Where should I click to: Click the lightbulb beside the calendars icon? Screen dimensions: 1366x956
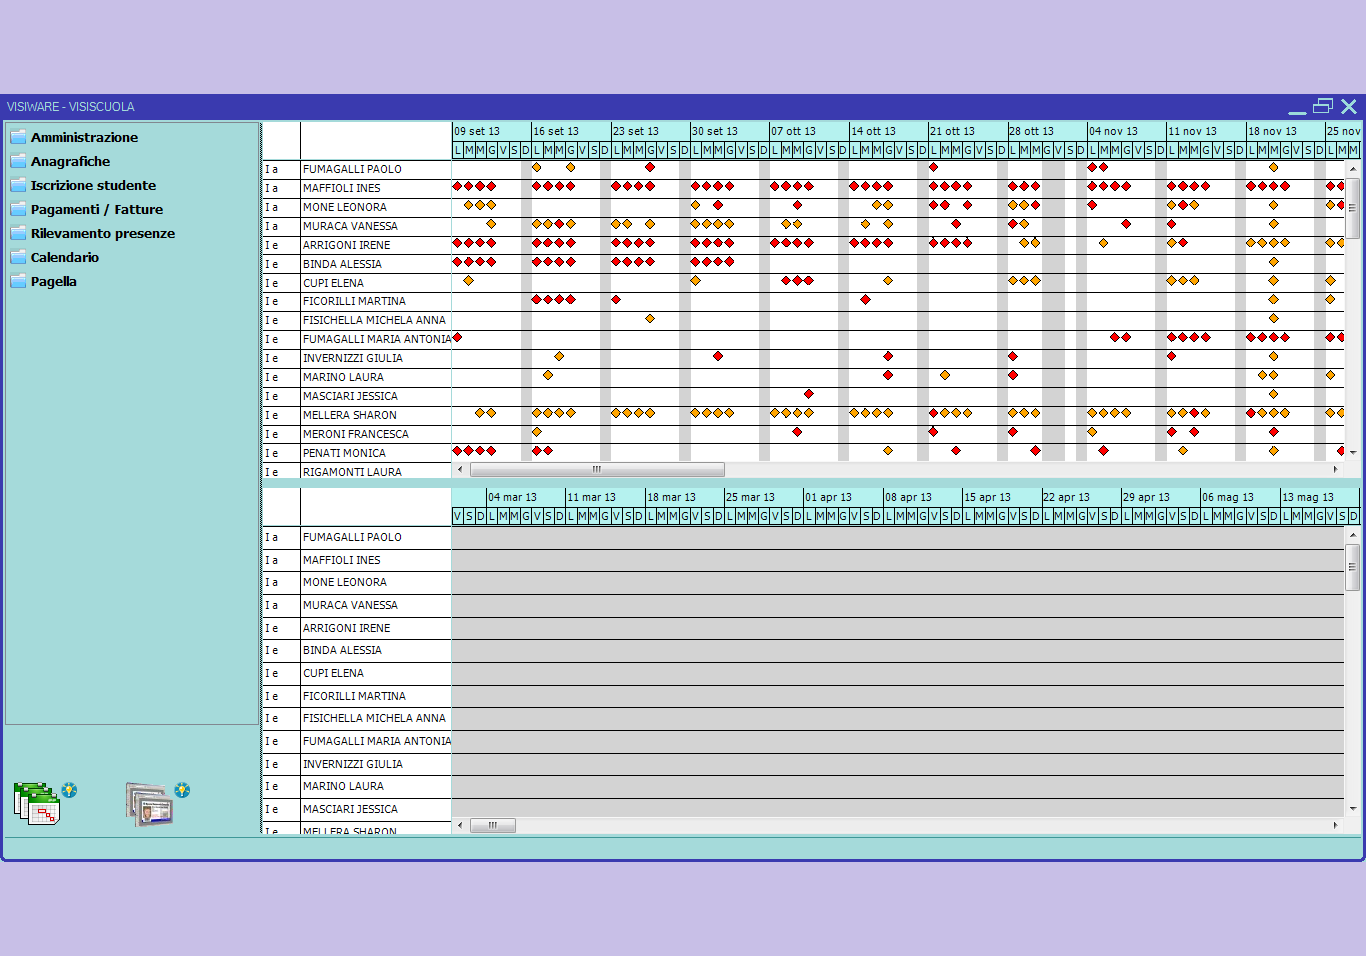69,790
